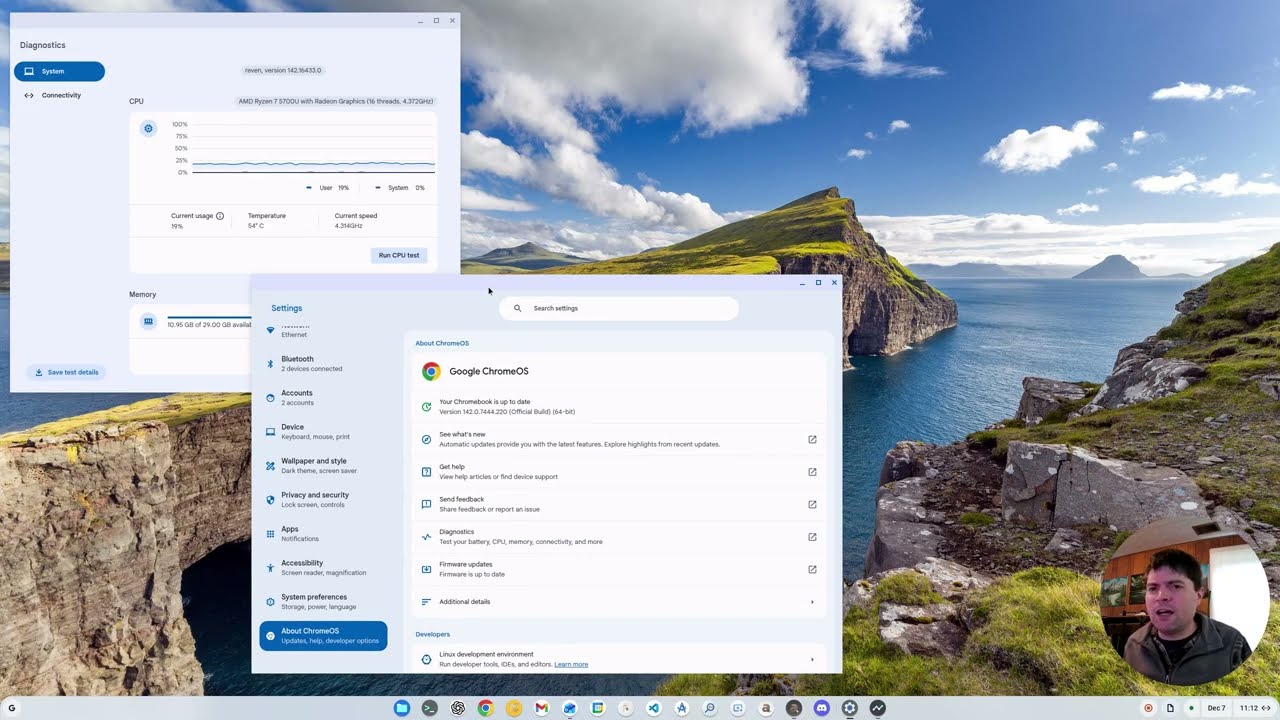This screenshot has width=1280, height=720.
Task: Open Gmail from the shelf
Action: [x=541, y=708]
